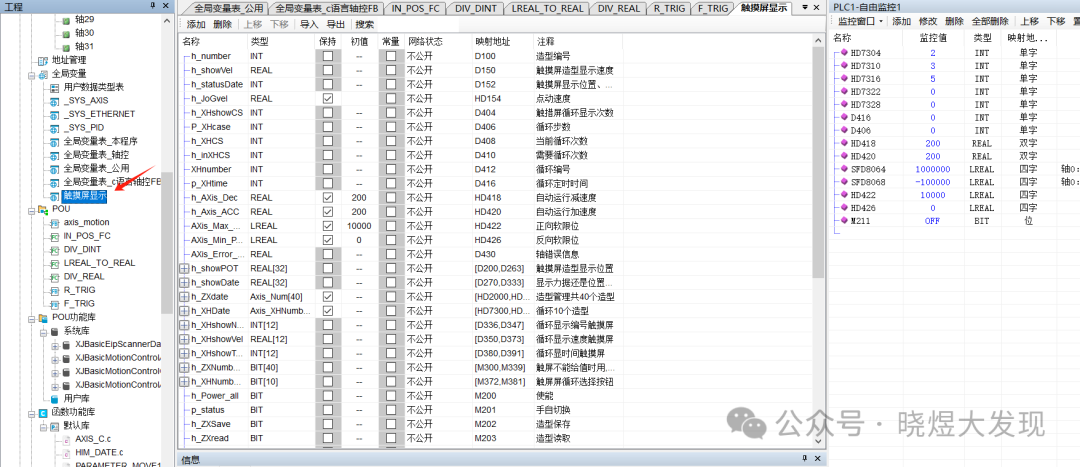This screenshot has width=1080, height=467.
Task: Click 全部删除 in monitor toolbar
Action: [x=989, y=22]
